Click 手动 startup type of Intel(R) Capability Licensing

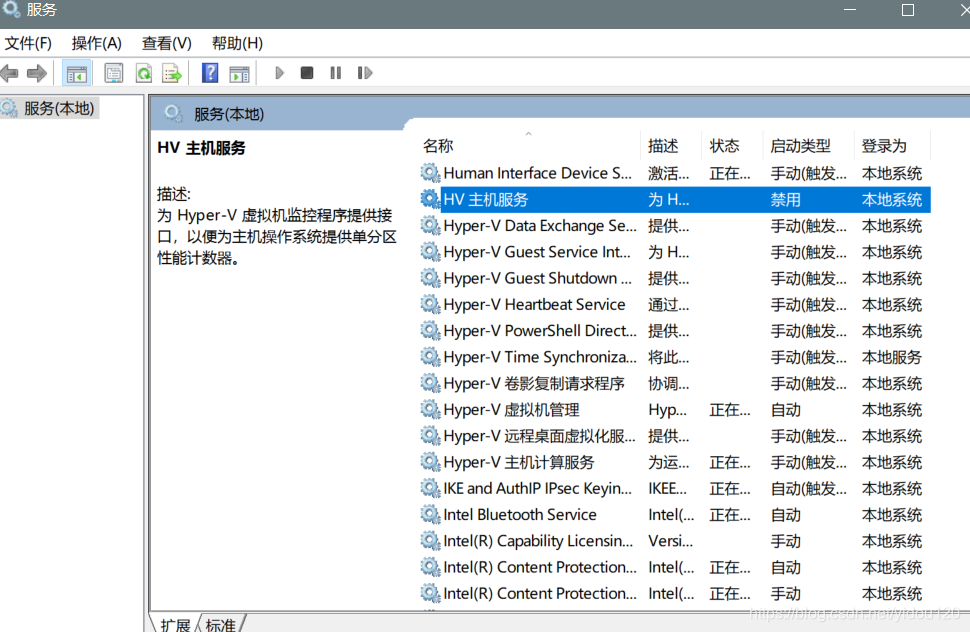[786, 541]
